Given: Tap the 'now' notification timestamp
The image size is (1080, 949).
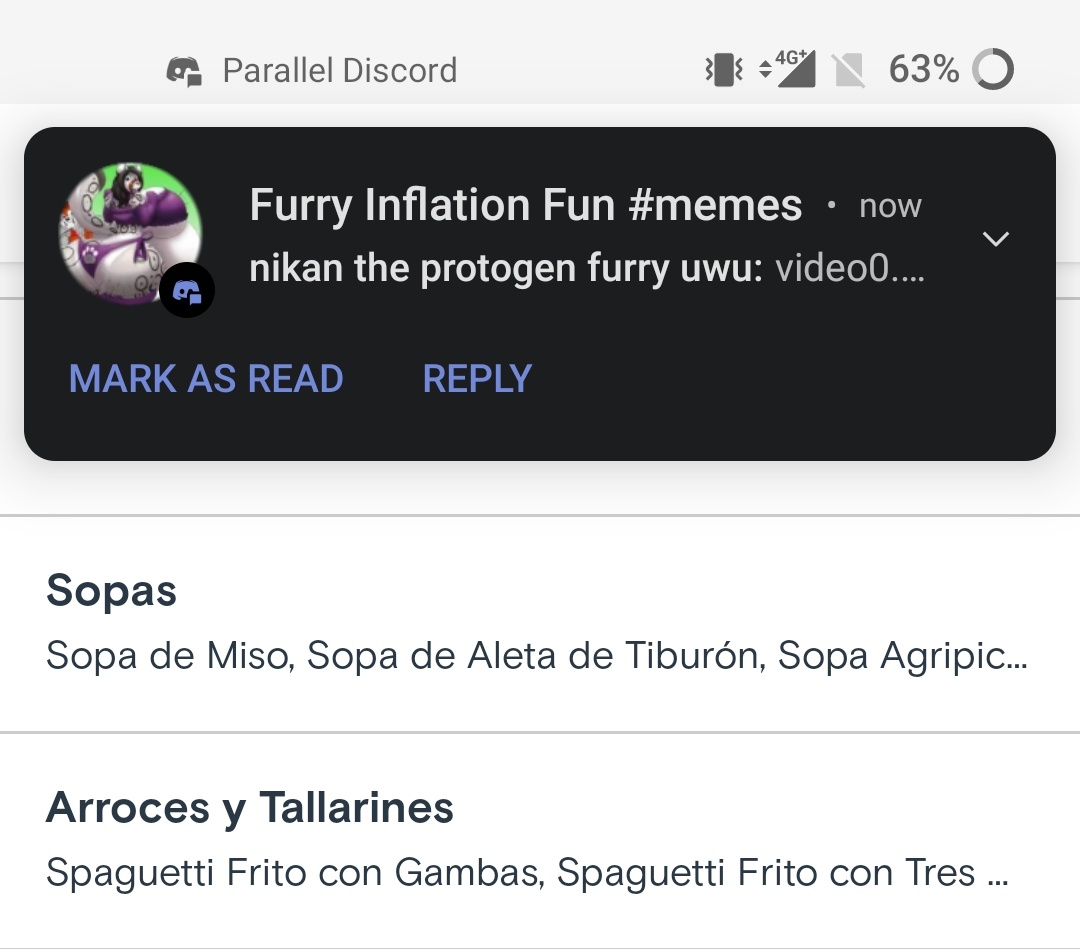Looking at the screenshot, I should point(890,207).
